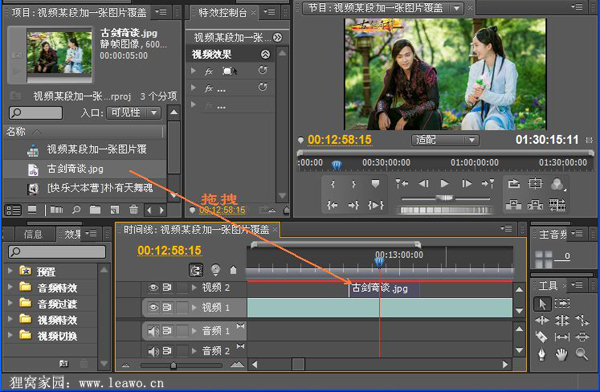This screenshot has width=600, height=392.
Task: Delete selected item with trash icon
Action: [x=133, y=209]
